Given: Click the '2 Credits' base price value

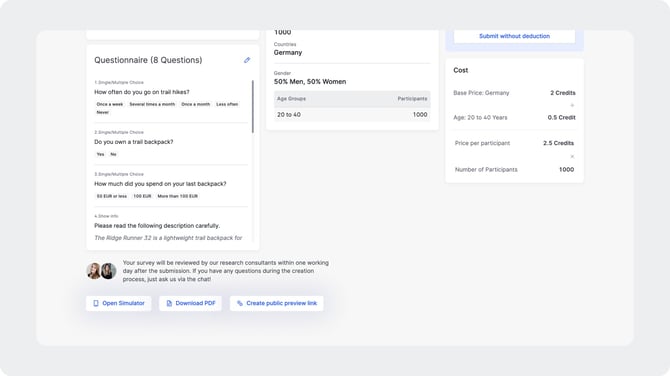Looking at the screenshot, I should 563,93.
